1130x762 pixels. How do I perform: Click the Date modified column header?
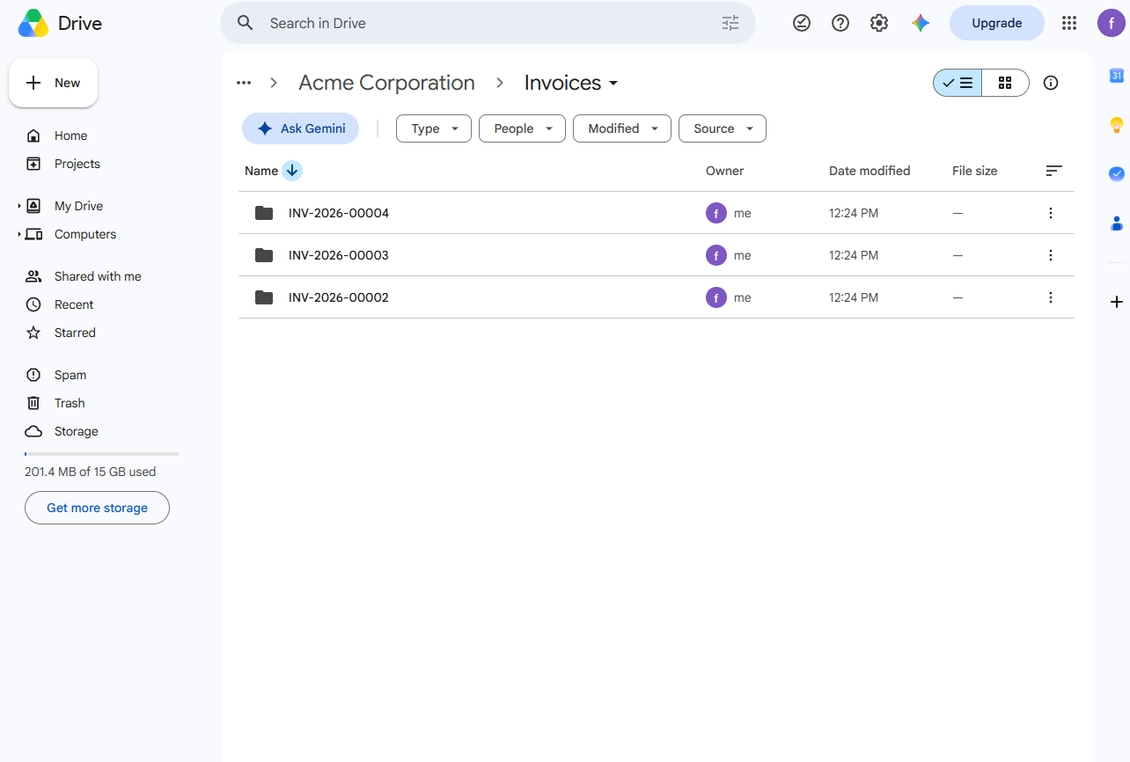(x=869, y=171)
